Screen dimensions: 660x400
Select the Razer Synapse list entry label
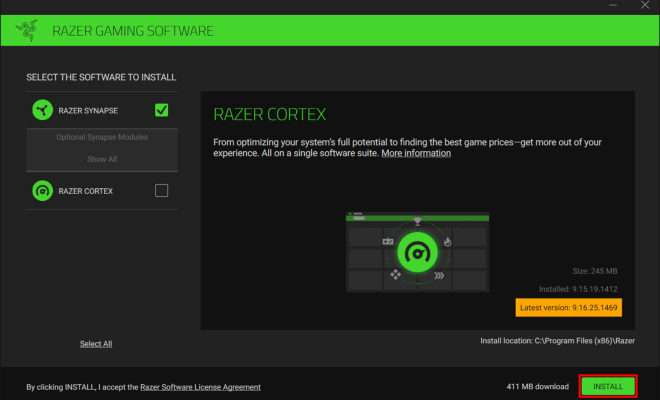pyautogui.click(x=88, y=111)
